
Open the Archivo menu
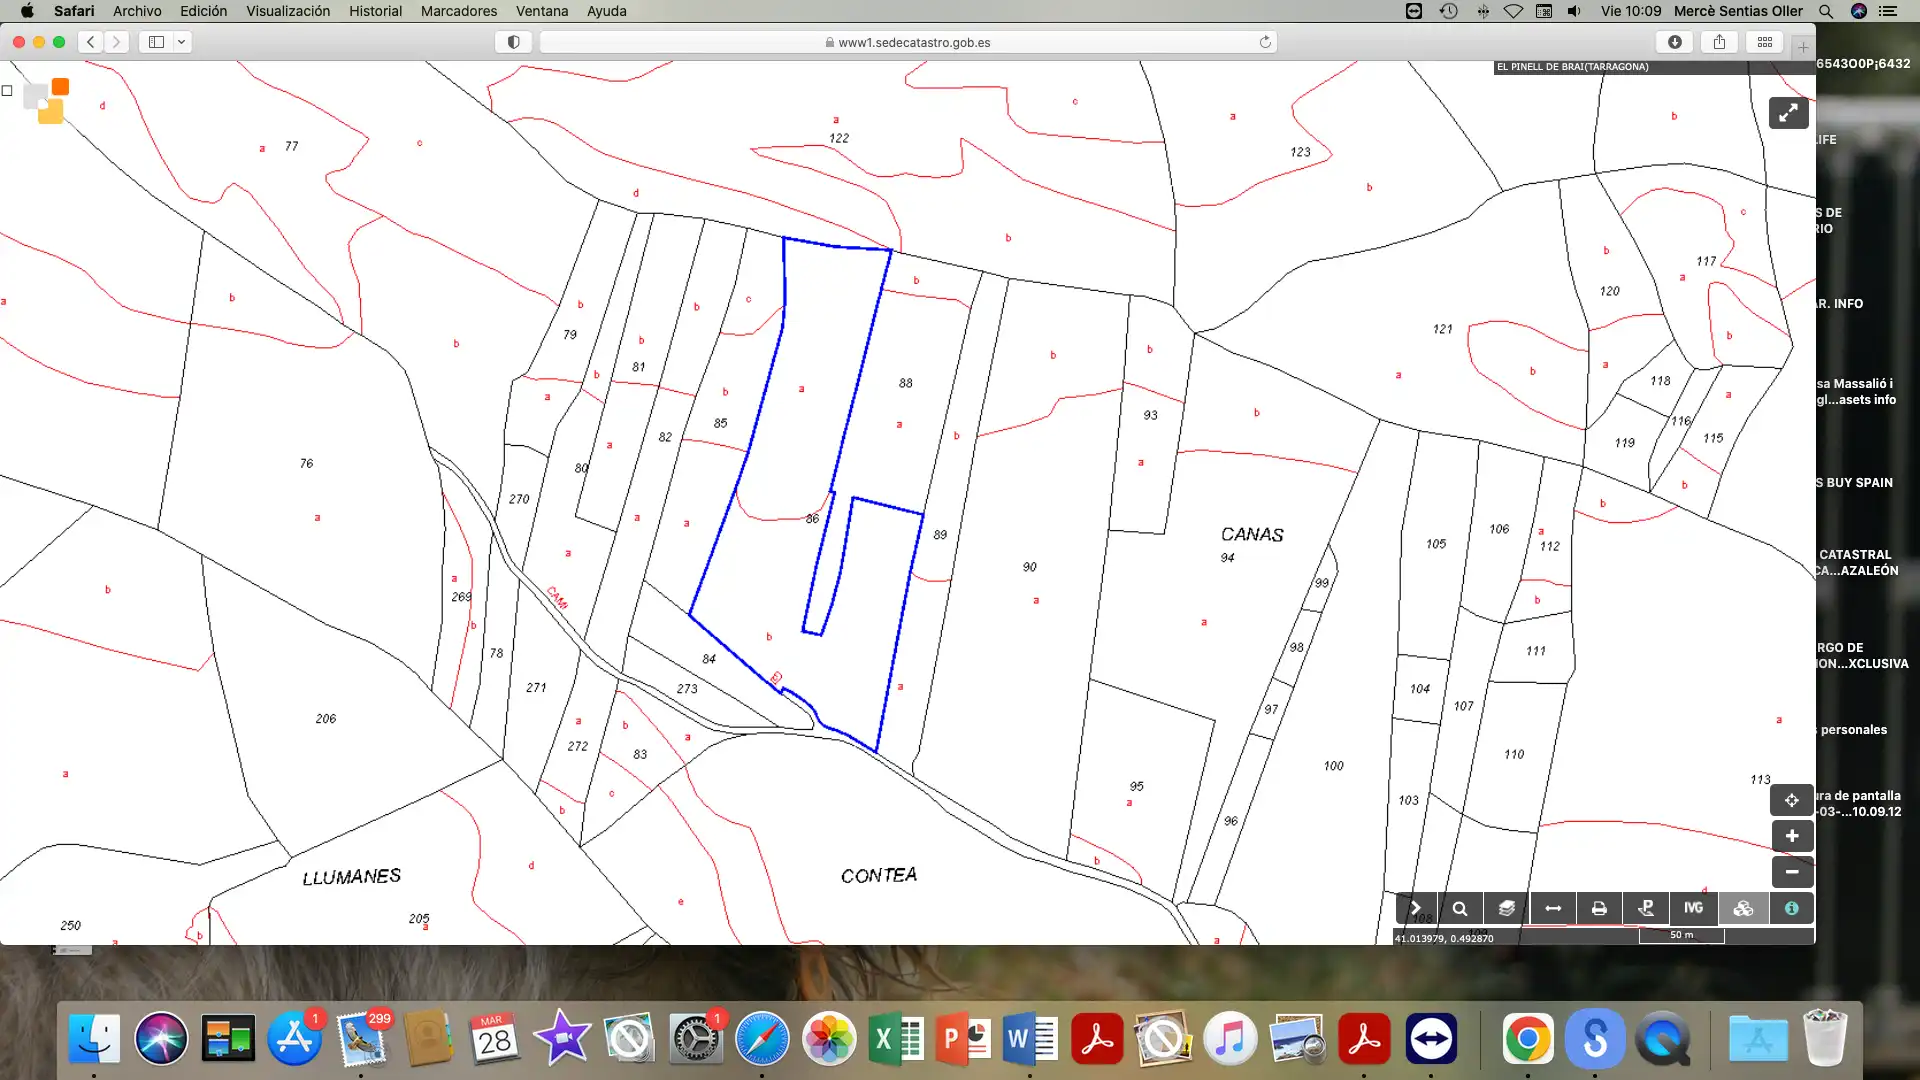click(137, 11)
